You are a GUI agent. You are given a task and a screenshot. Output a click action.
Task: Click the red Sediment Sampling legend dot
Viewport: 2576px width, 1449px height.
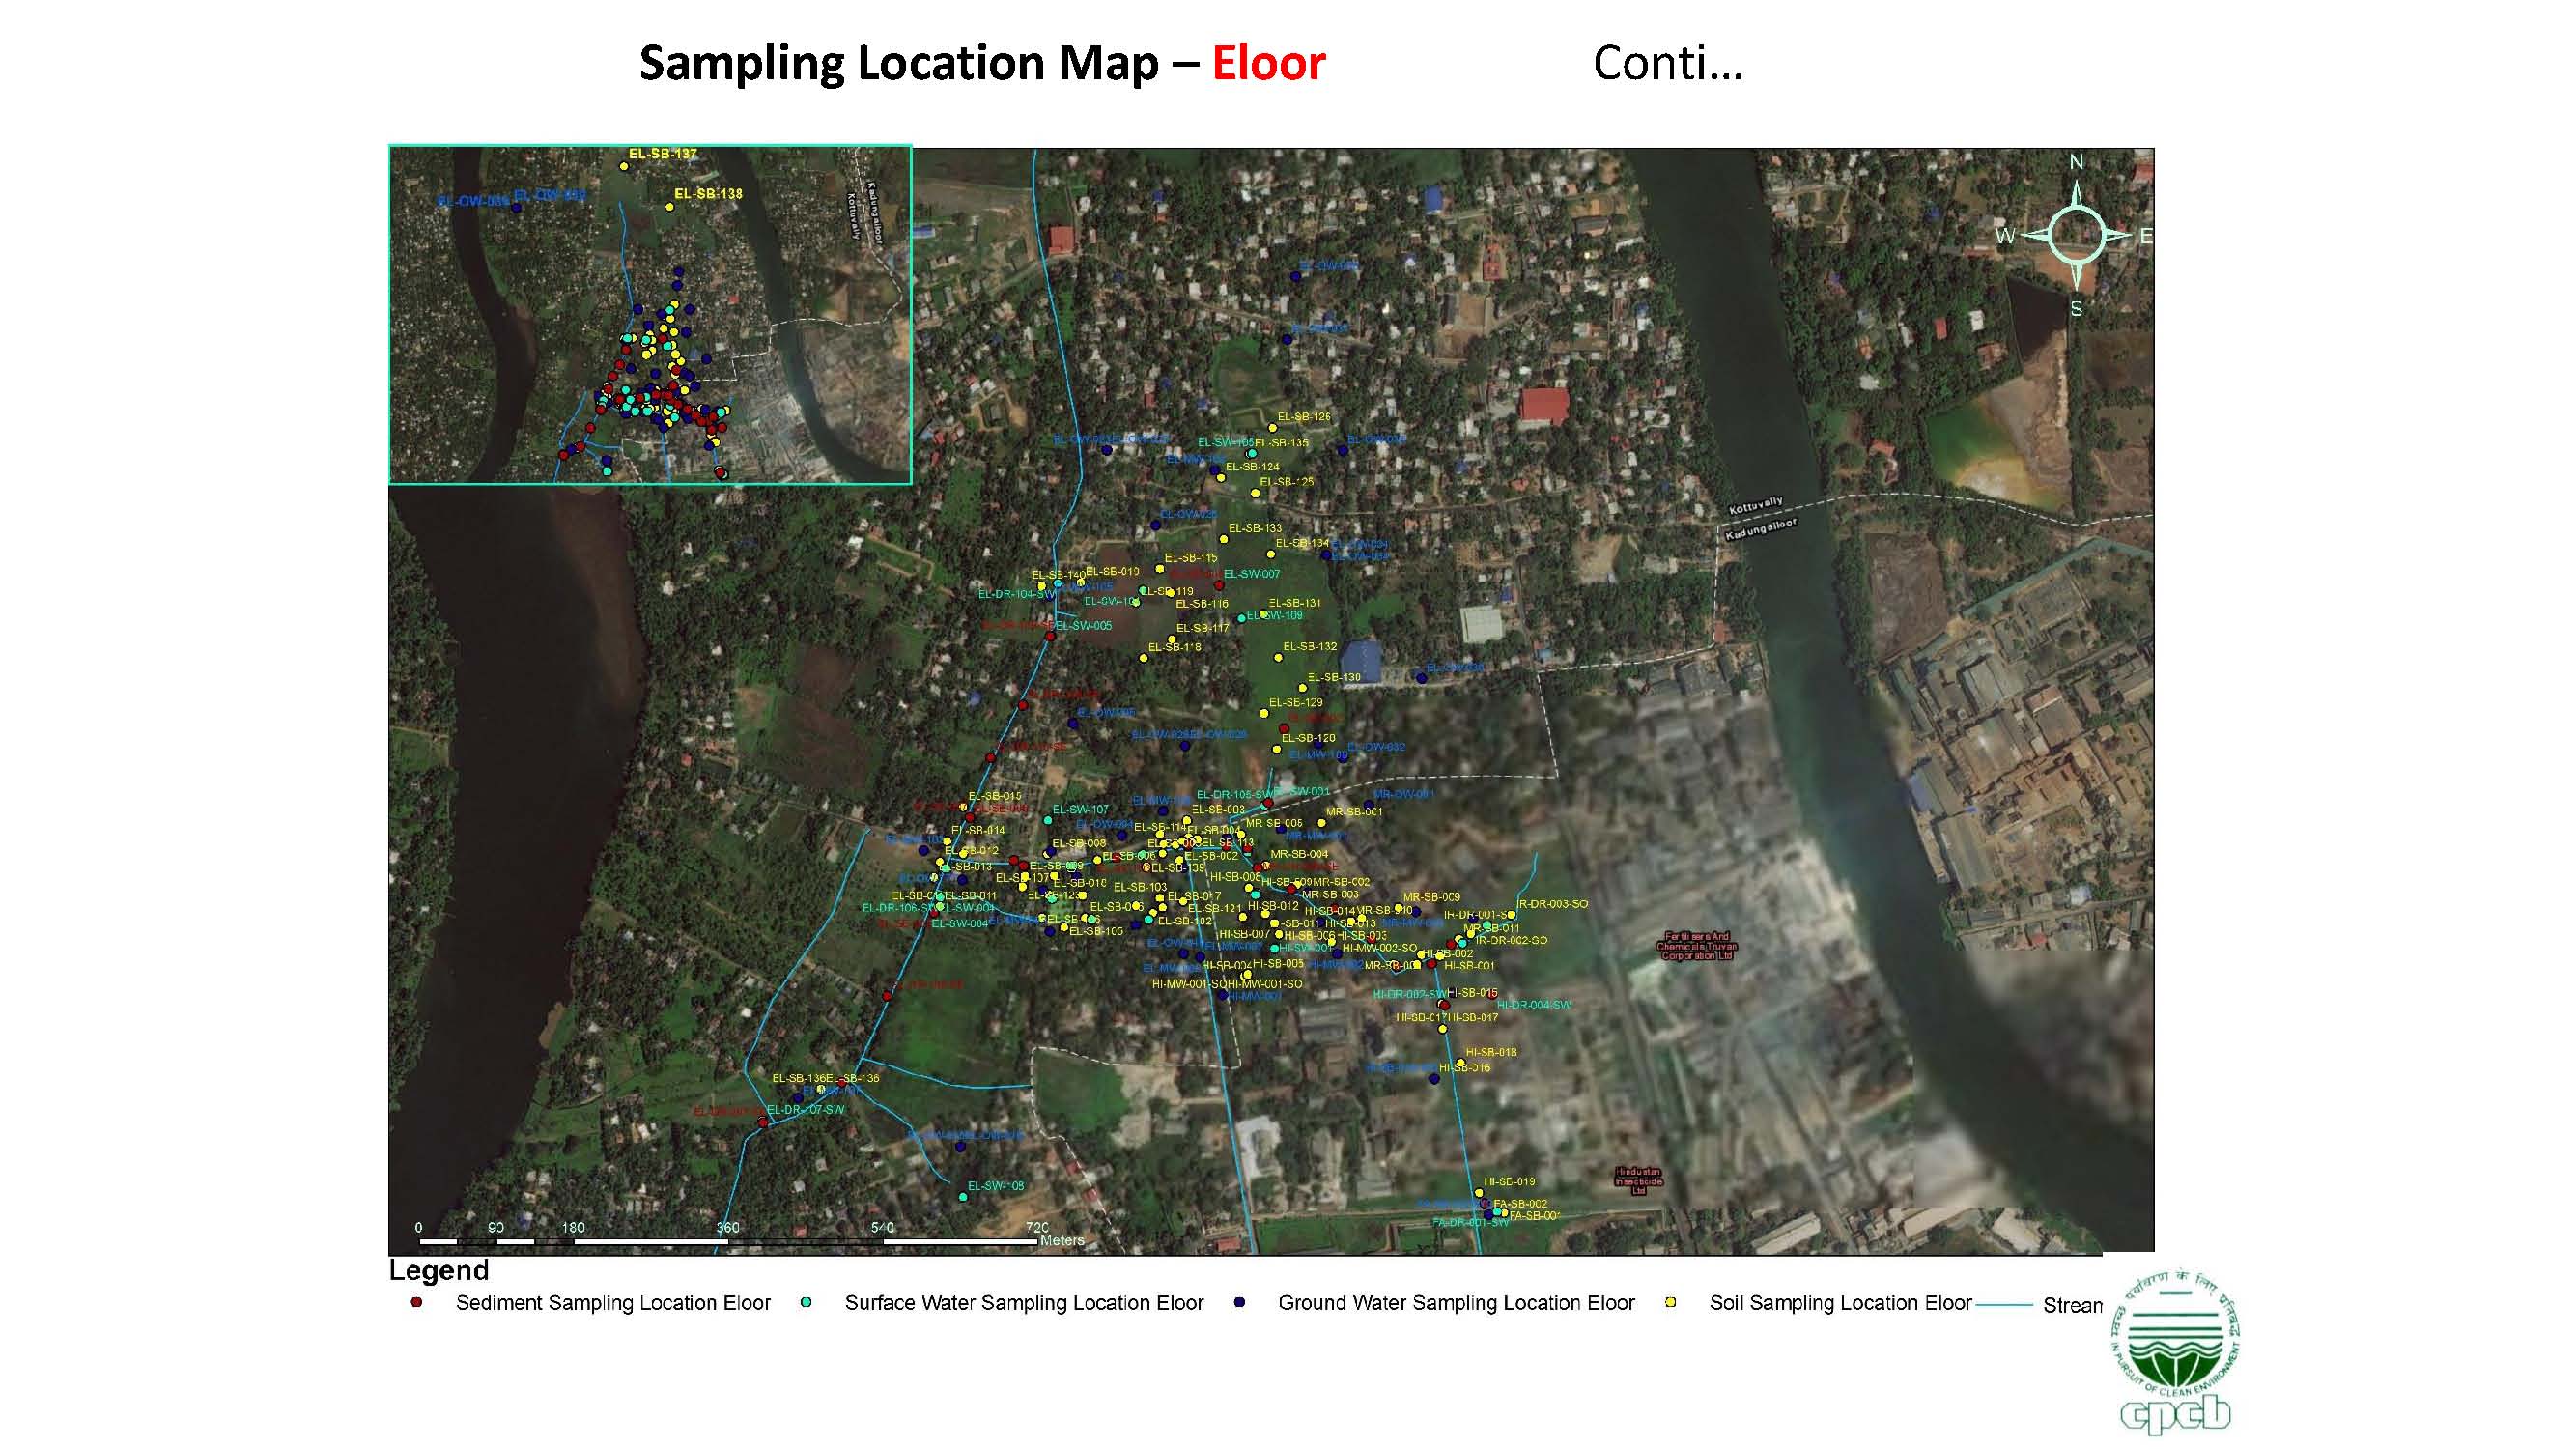click(417, 1302)
